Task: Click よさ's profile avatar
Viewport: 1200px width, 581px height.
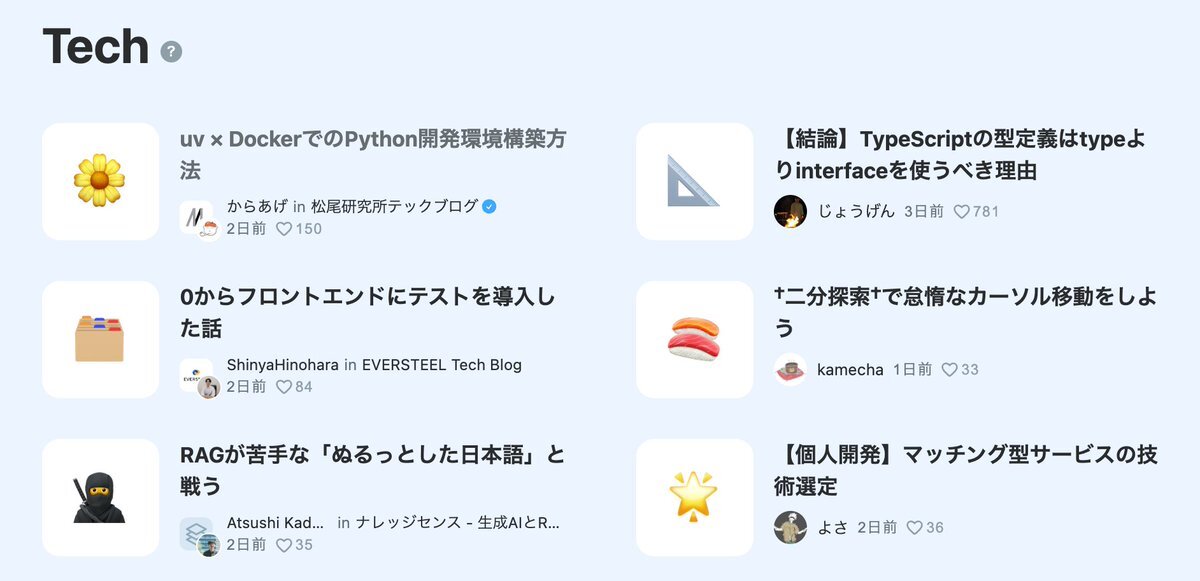Action: point(790,527)
